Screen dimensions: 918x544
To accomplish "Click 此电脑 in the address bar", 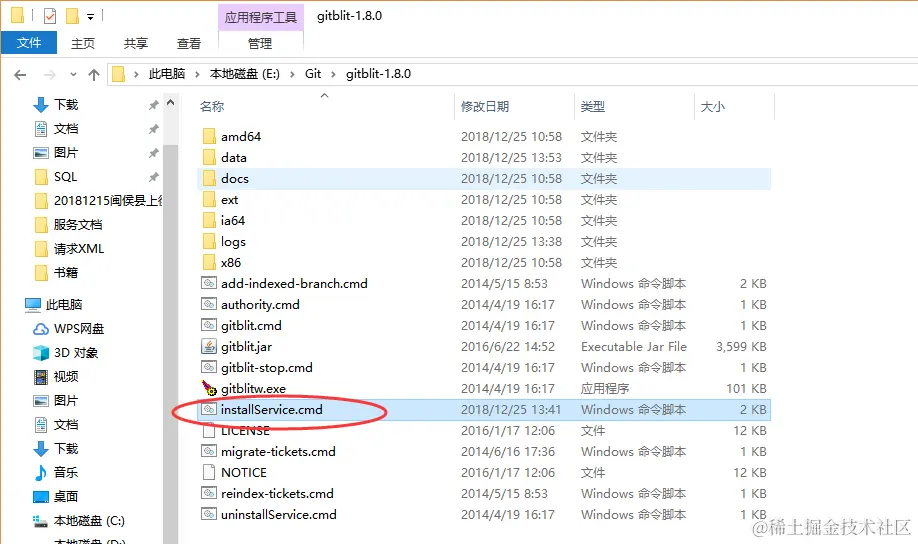I will pyautogui.click(x=167, y=74).
